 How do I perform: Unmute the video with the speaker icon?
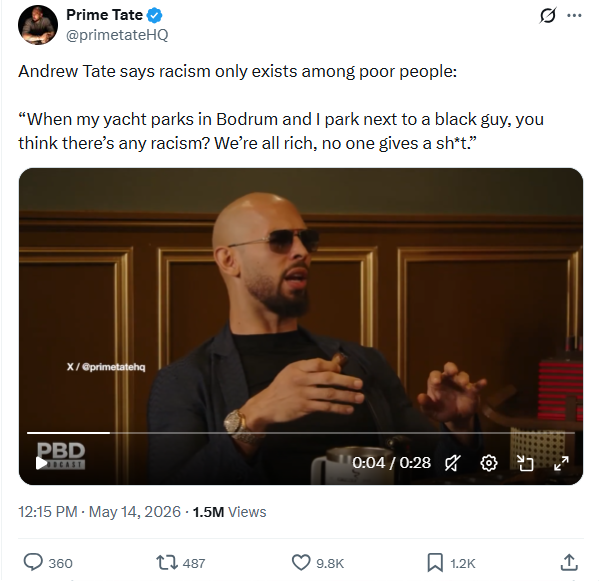pos(453,463)
